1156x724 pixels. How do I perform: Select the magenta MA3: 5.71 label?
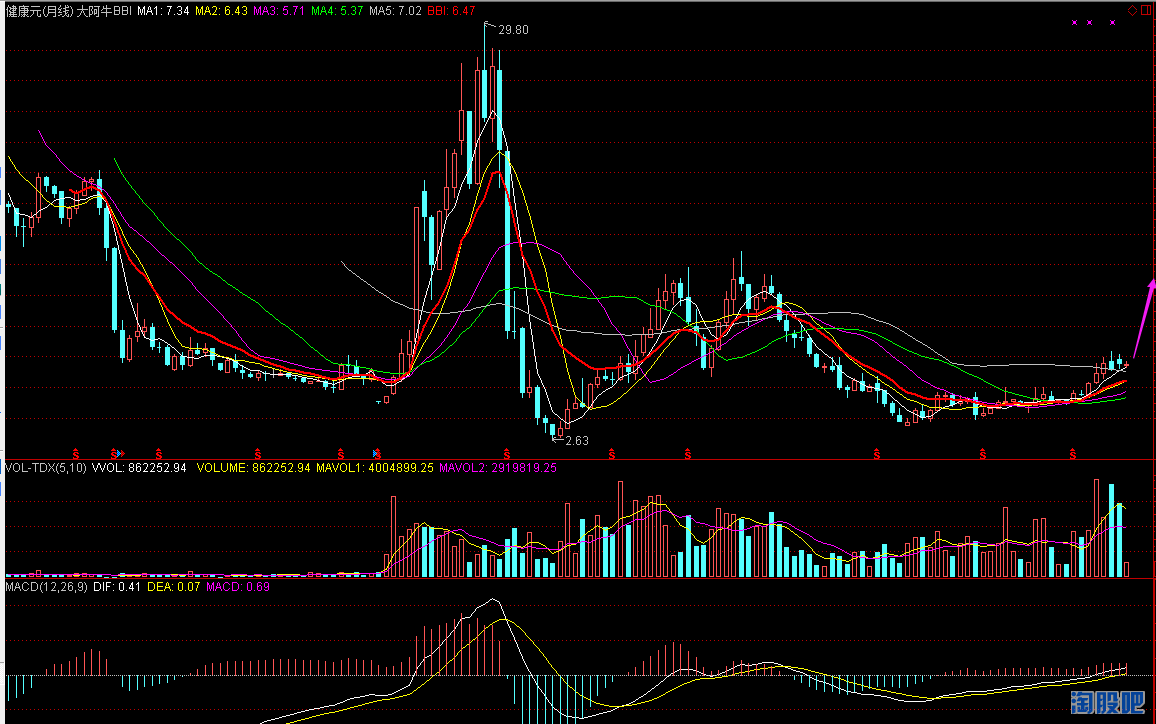pos(279,11)
